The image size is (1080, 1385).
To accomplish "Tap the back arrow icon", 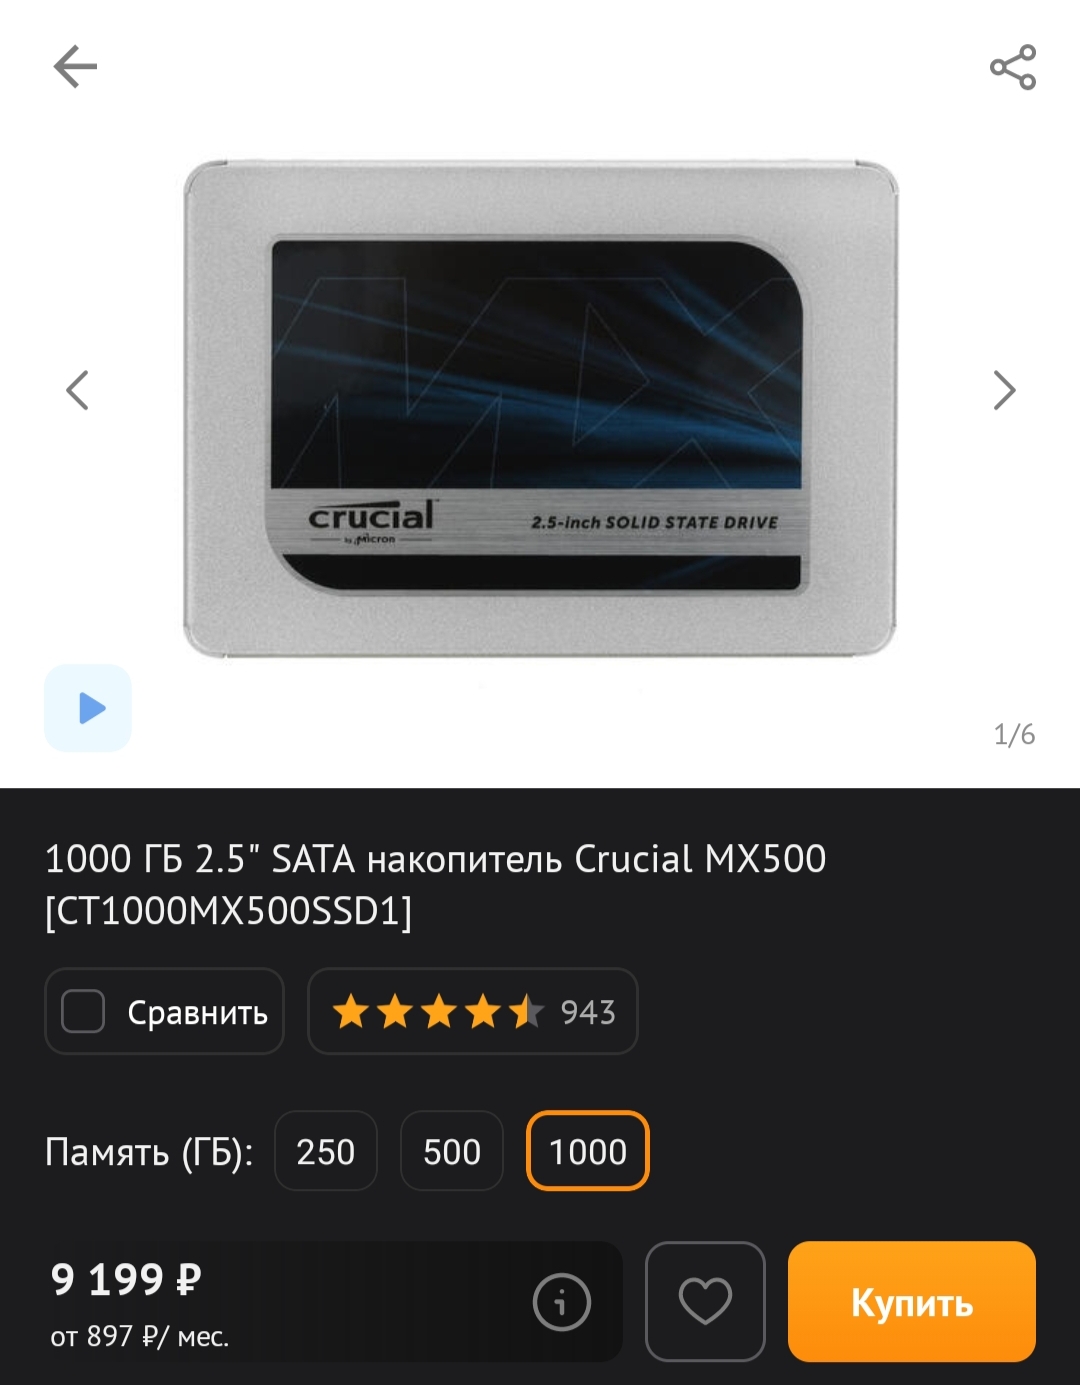I will (x=75, y=67).
